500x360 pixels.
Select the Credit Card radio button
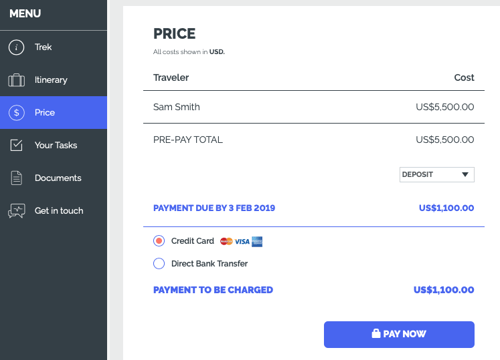click(x=159, y=241)
